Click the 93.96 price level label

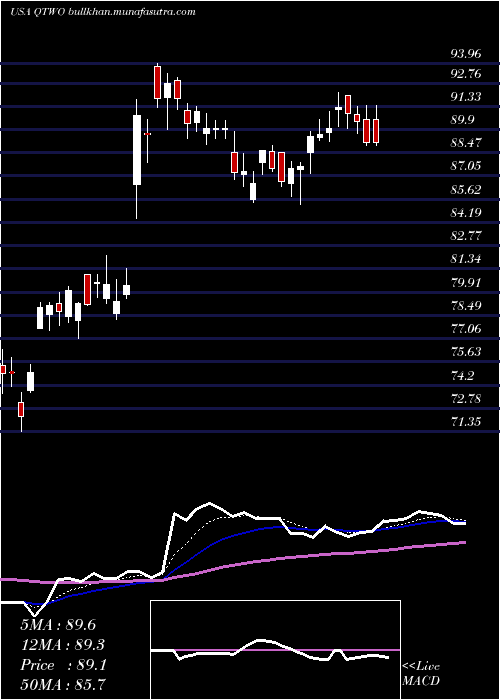coord(466,54)
